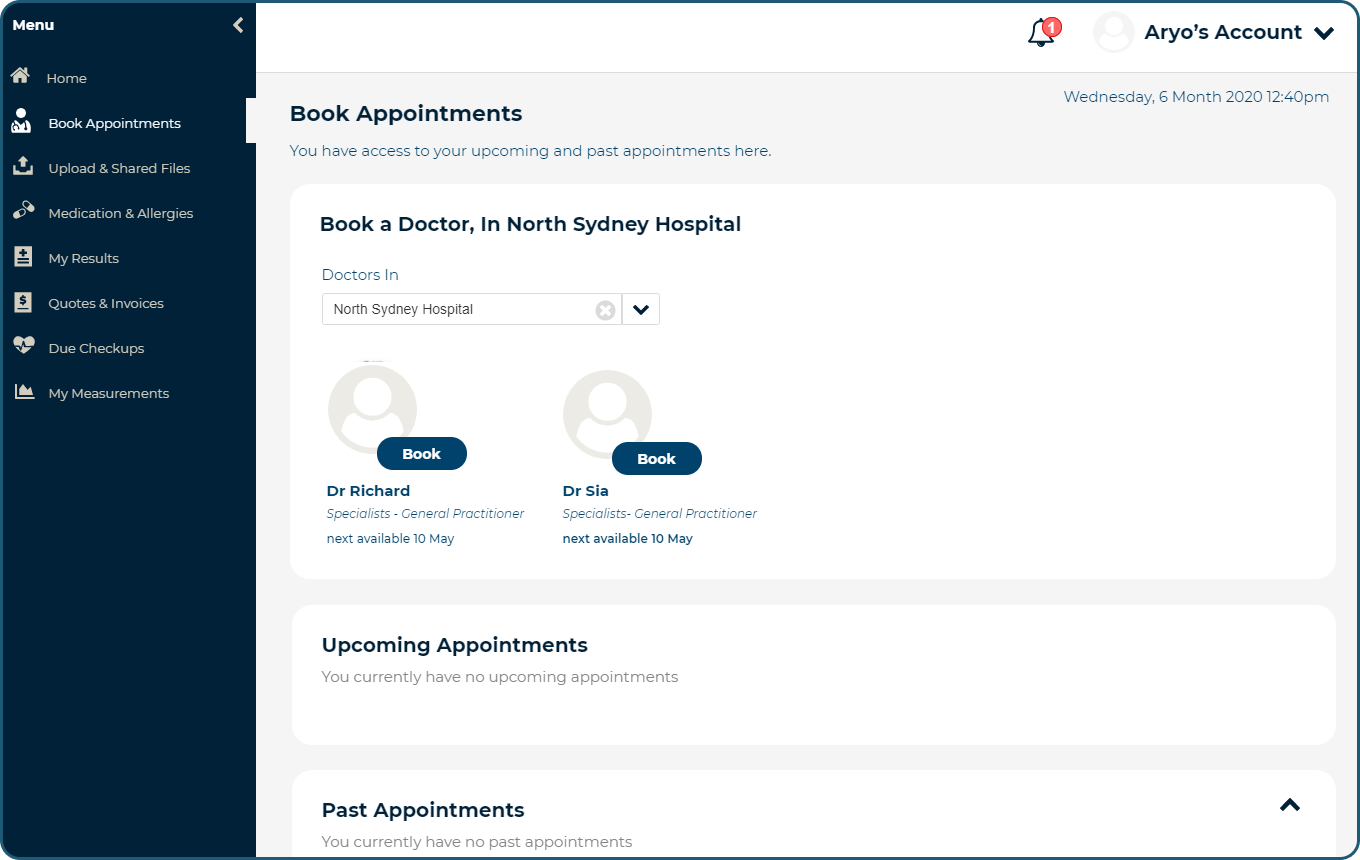Open the hospital selection dropdown

(640, 309)
